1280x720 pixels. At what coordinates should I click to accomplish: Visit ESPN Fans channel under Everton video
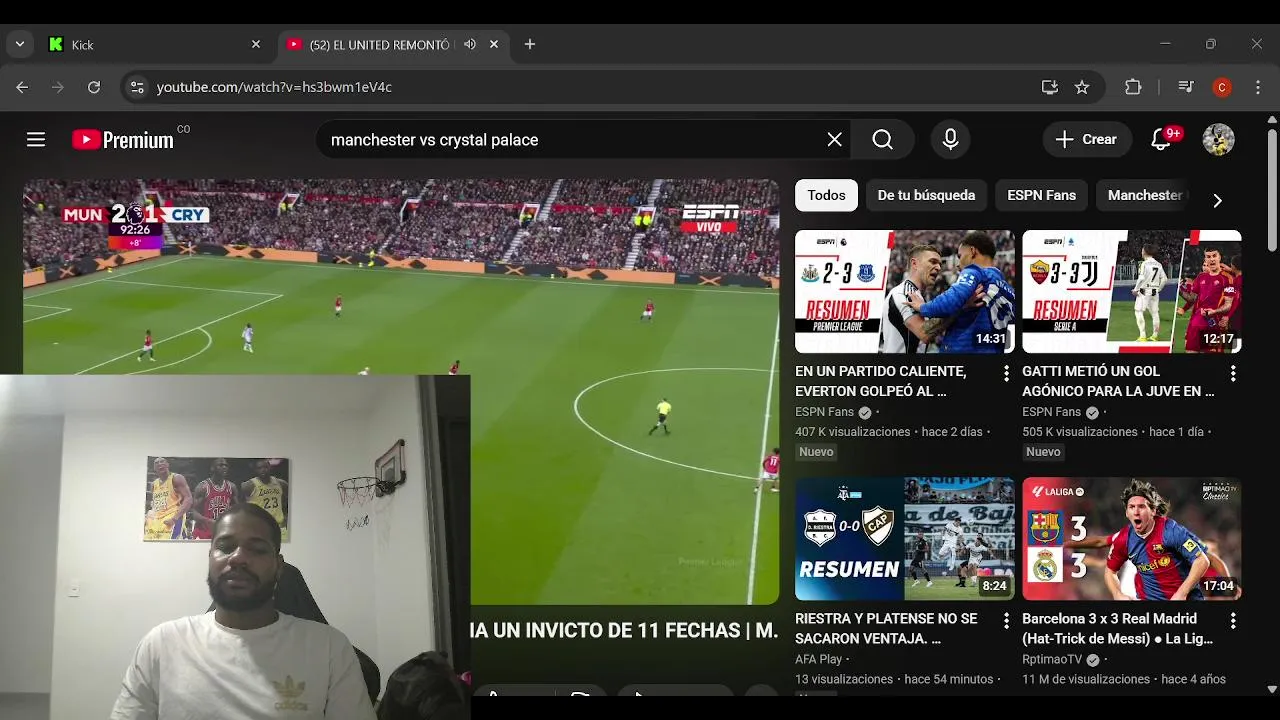824,412
